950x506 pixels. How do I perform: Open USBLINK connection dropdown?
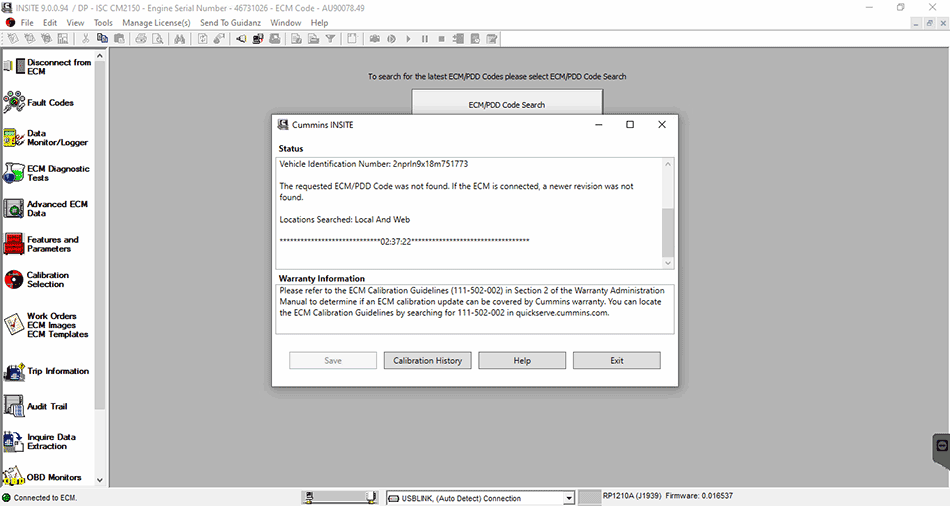[x=568, y=498]
